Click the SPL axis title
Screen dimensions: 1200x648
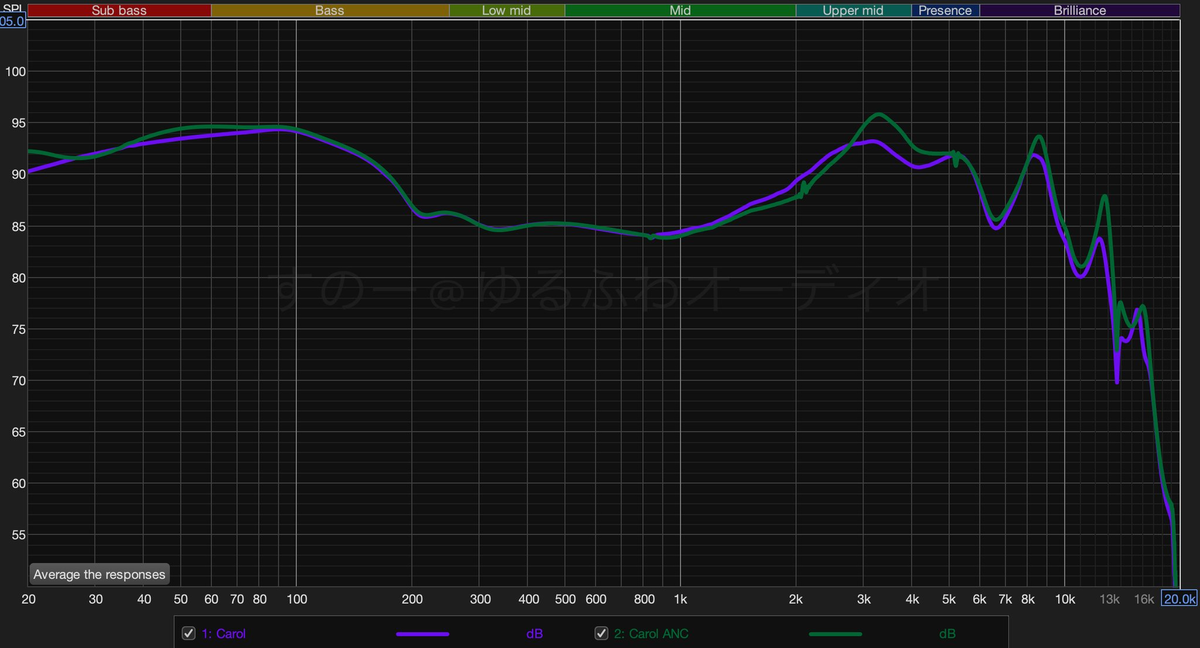click(11, 7)
